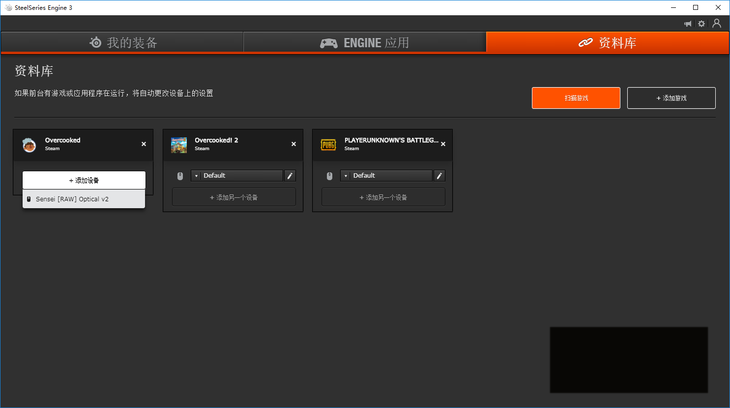Click the PLAYERUNKNOWN'S BATTLEG... title text
This screenshot has width=730, height=408.
click(391, 140)
